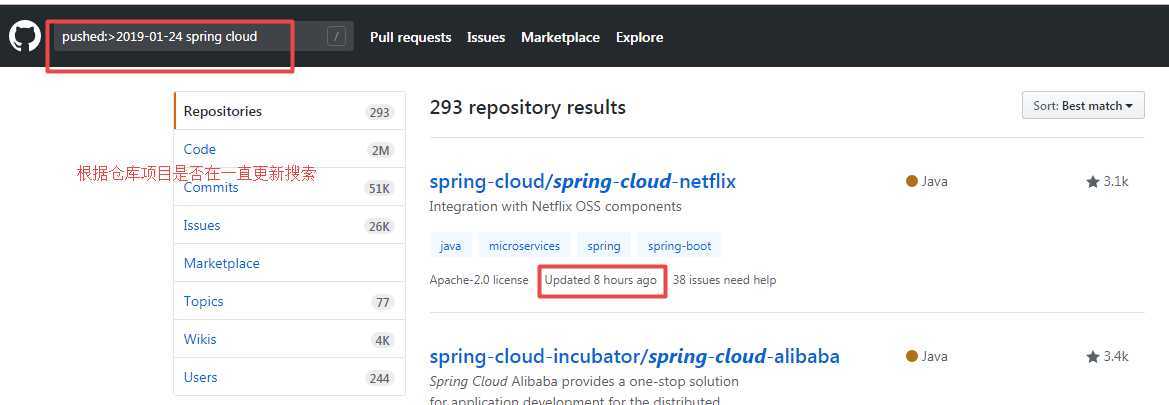Image resolution: width=1169 pixels, height=405 pixels.
Task: Open Issues in the top navigation
Action: (x=486, y=37)
